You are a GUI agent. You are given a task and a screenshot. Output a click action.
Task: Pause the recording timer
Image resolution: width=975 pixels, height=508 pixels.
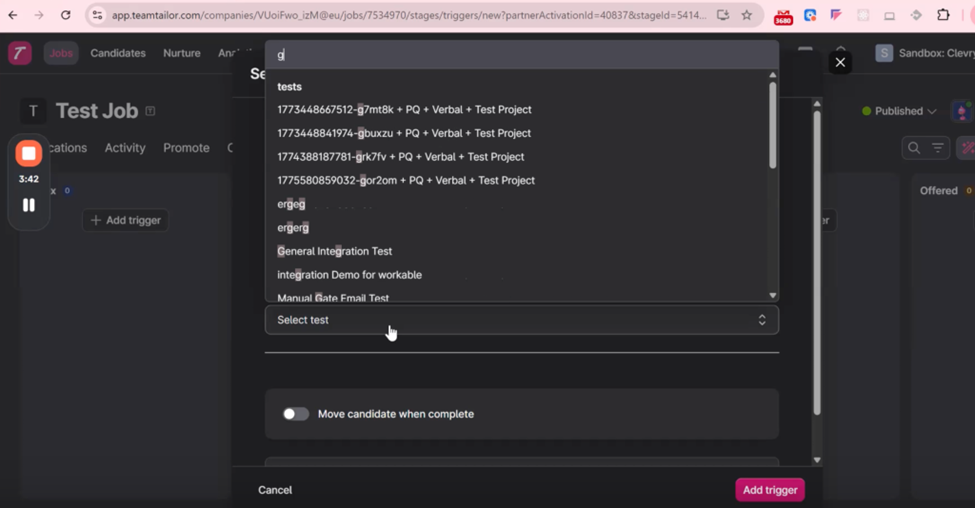[x=29, y=205]
